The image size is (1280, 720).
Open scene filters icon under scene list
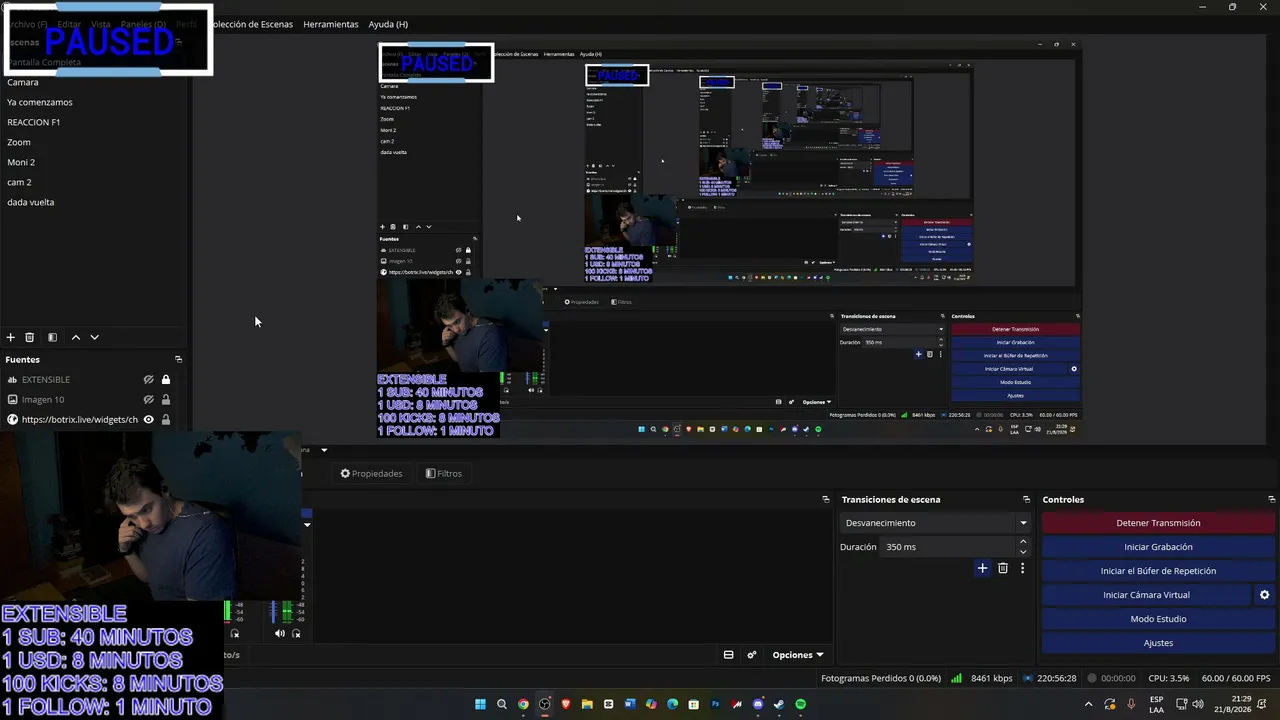[52, 337]
